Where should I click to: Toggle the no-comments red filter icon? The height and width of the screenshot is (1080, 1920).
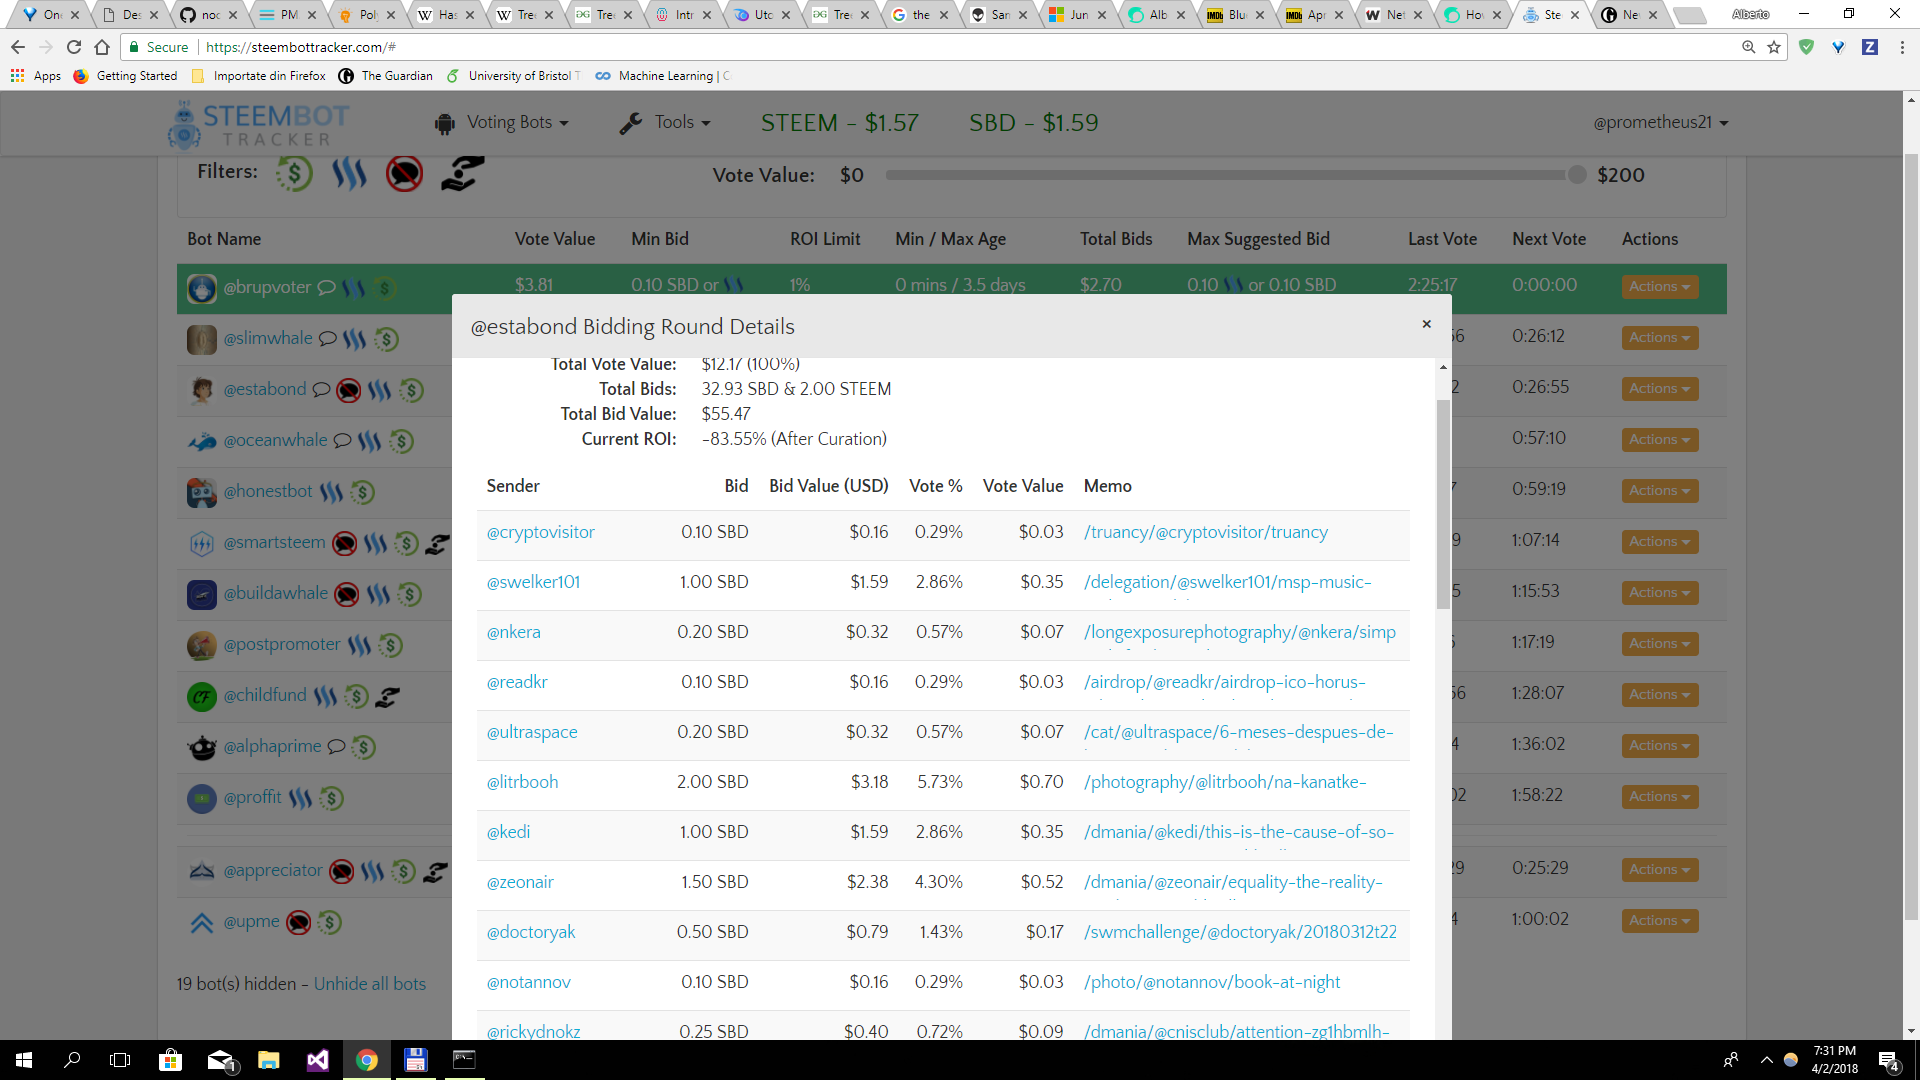tap(404, 174)
